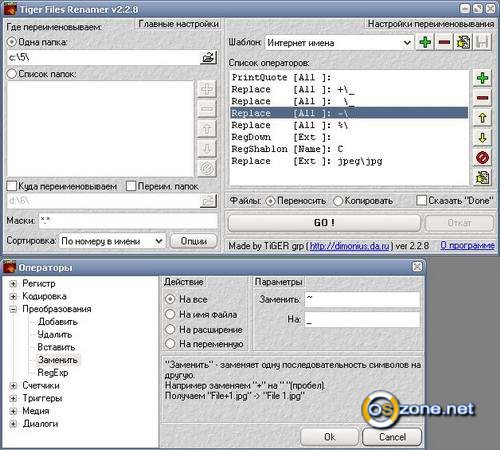Select PrintQuote [All] operator row
The height and width of the screenshot is (450, 500).
(x=349, y=77)
